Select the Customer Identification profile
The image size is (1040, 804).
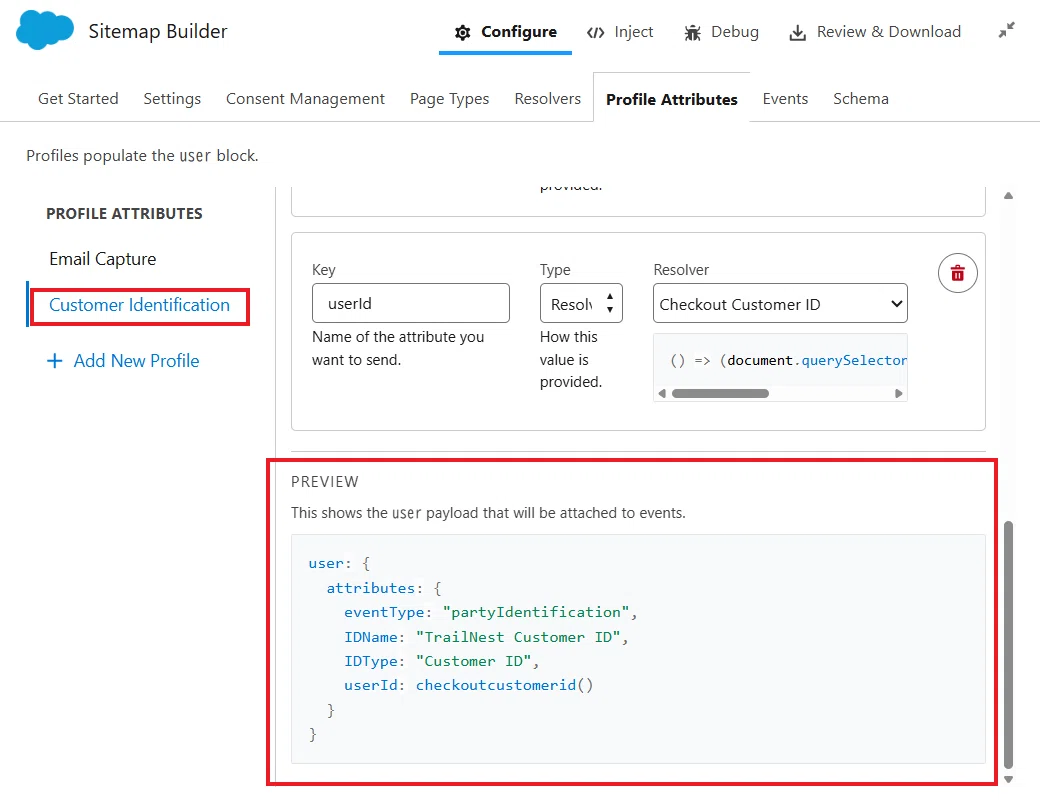(139, 305)
